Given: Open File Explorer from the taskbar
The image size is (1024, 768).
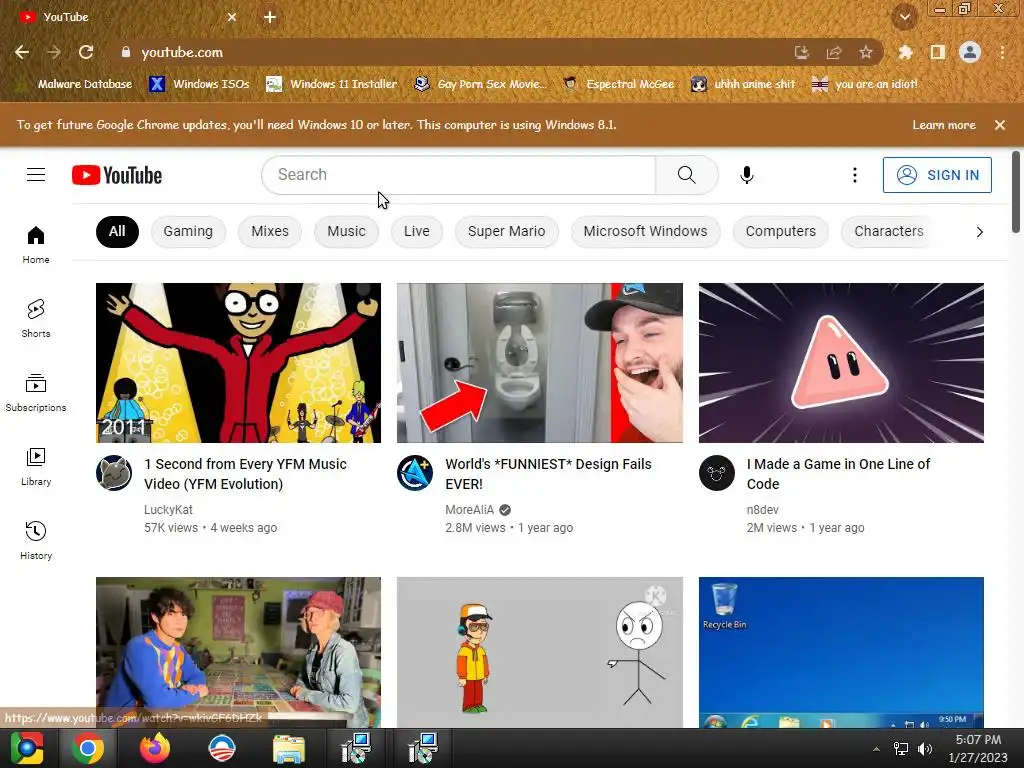Looking at the screenshot, I should (x=288, y=748).
